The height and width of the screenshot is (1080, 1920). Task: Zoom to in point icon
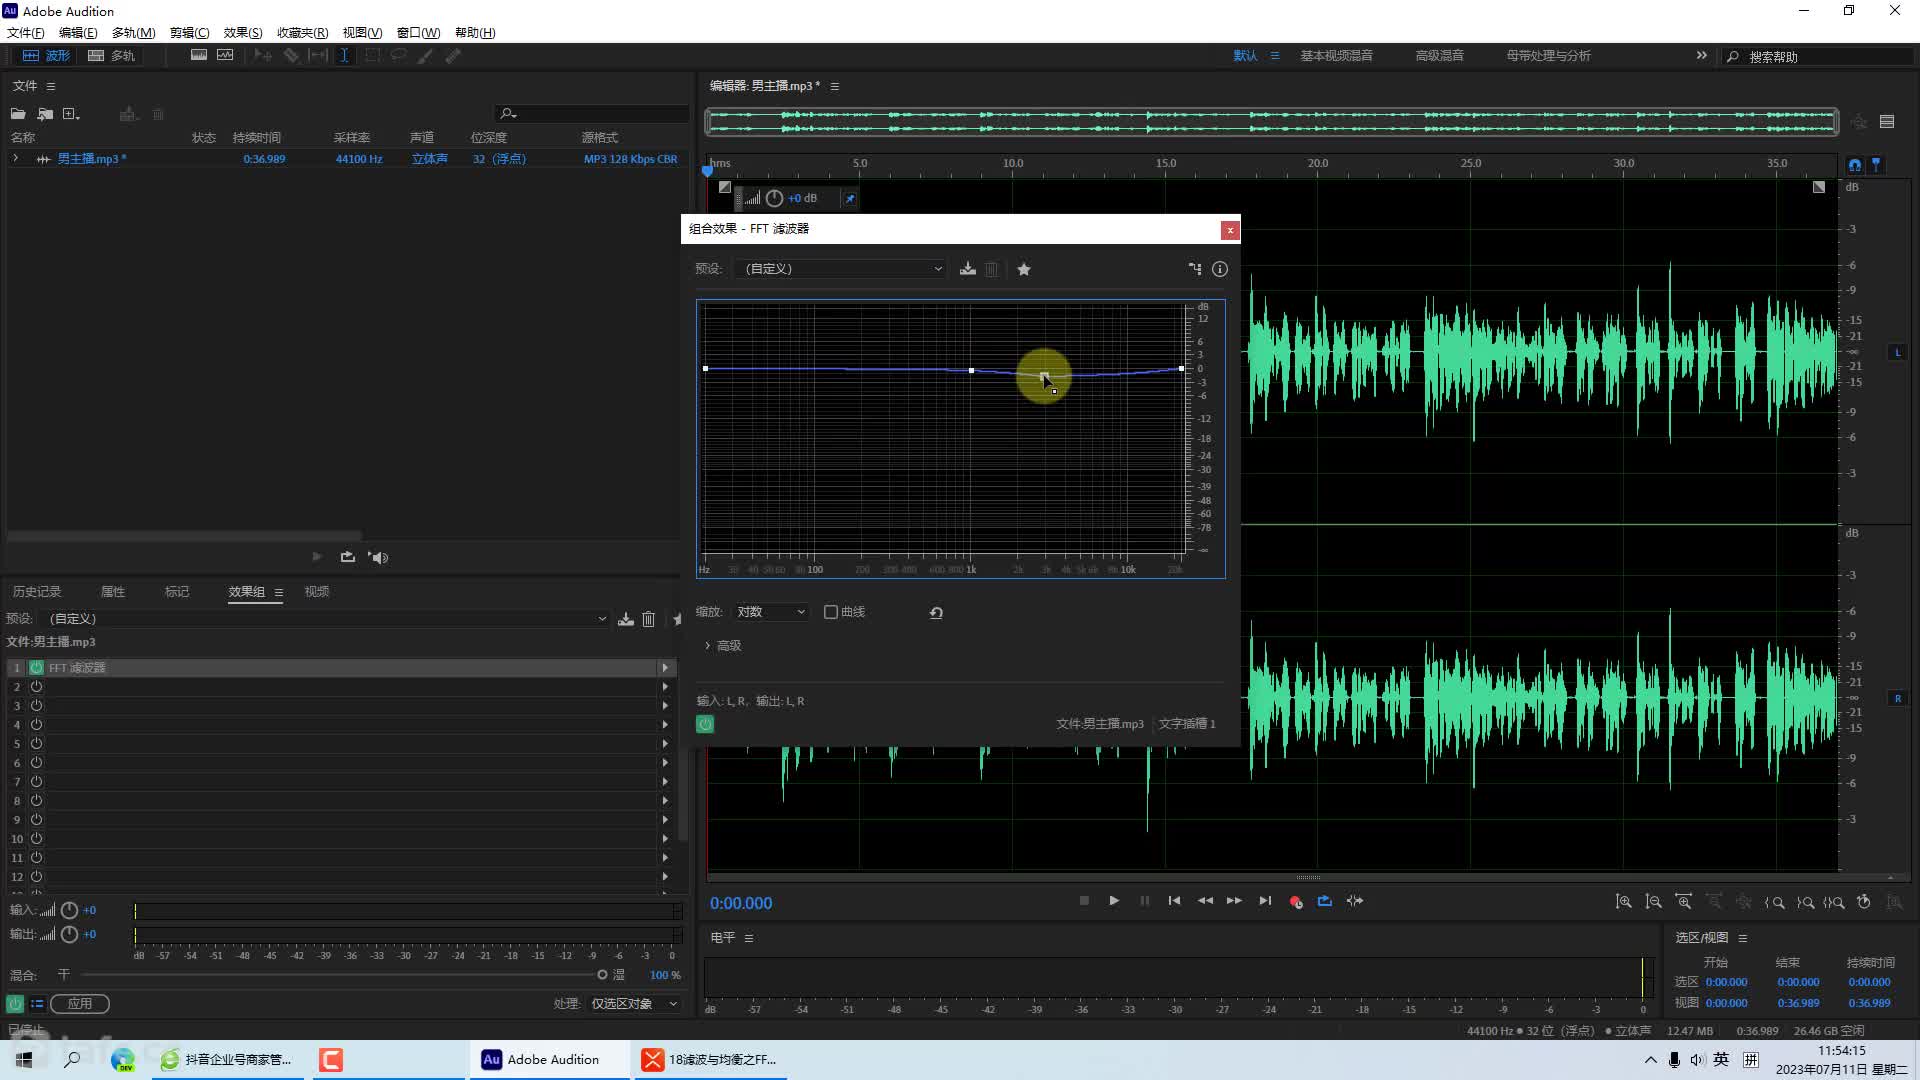[x=1774, y=902]
